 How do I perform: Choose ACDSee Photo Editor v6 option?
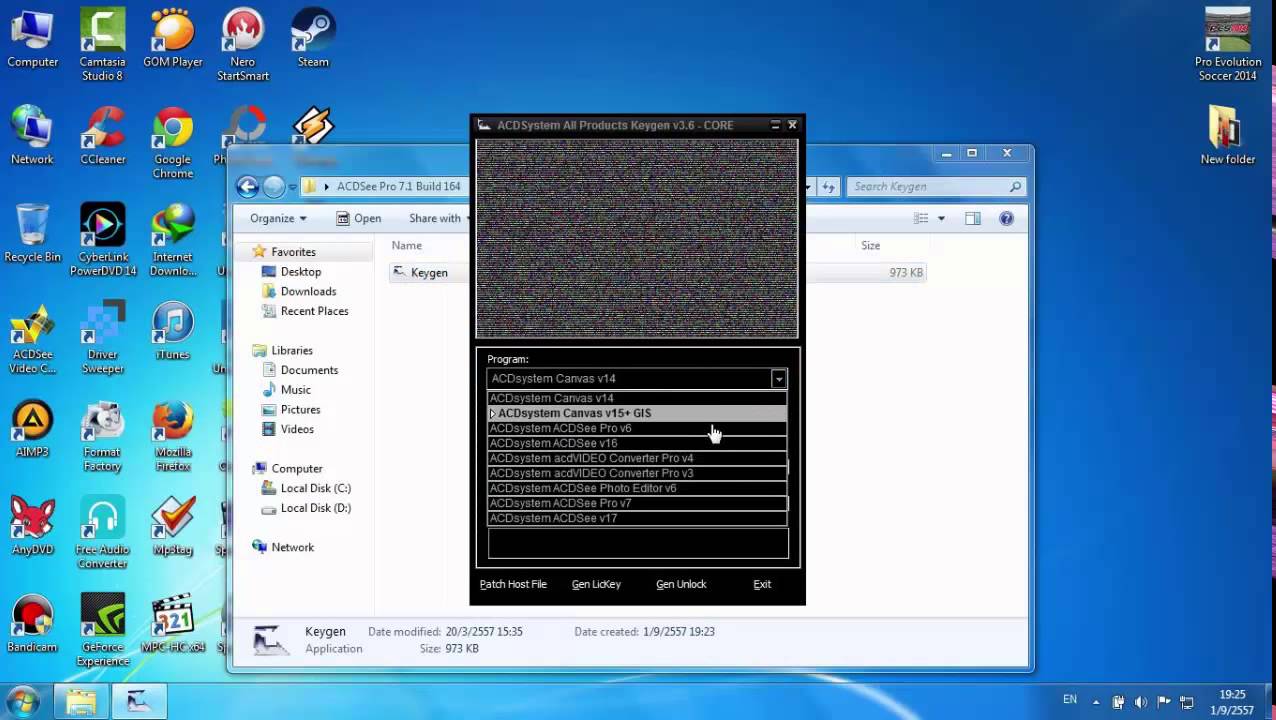click(637, 488)
